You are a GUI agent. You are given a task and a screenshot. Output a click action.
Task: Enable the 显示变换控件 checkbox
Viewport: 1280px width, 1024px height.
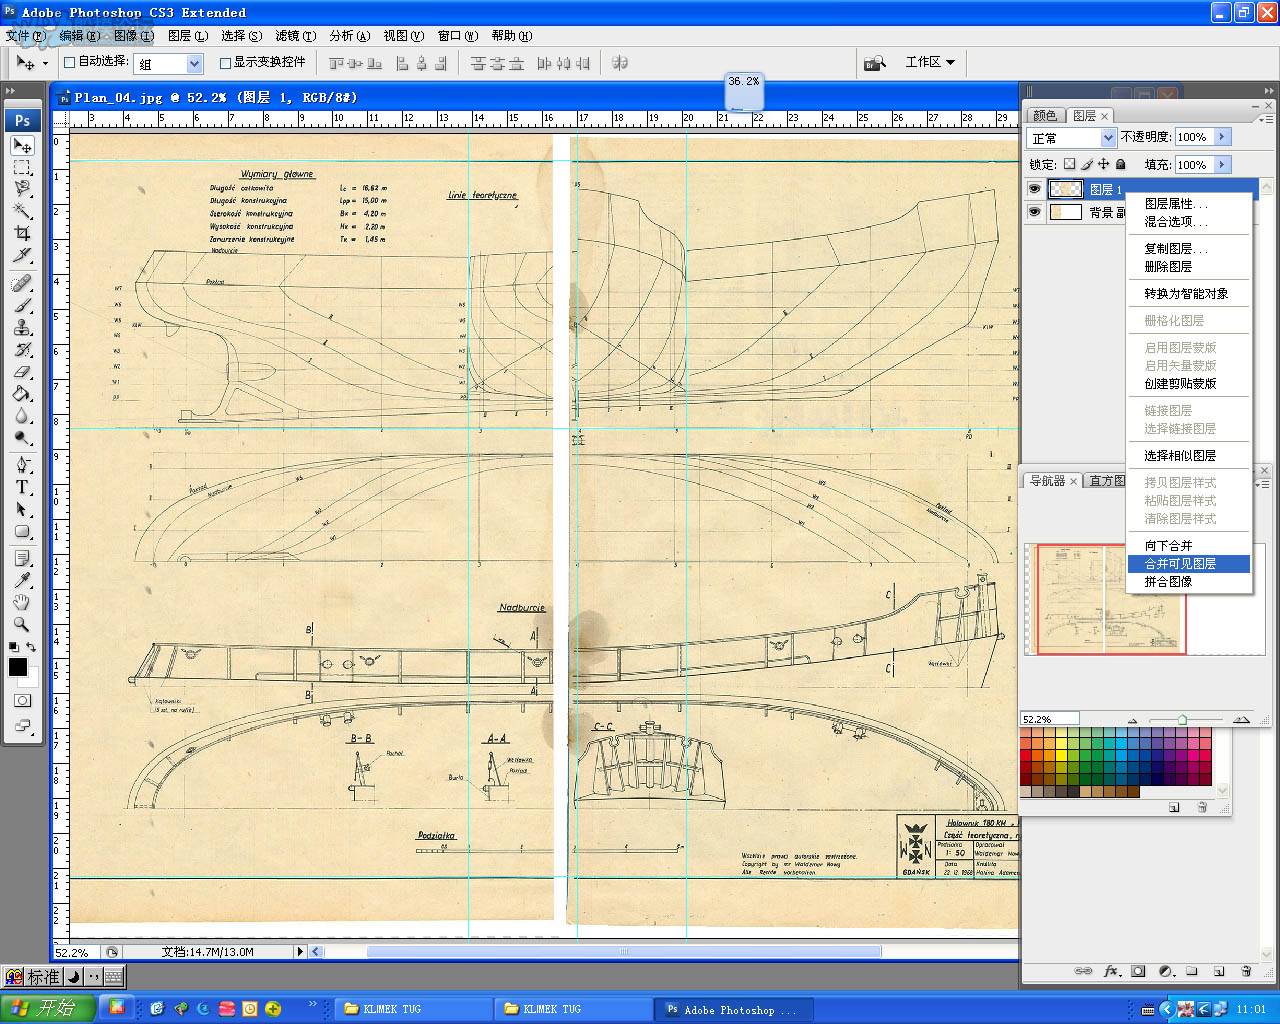coord(225,62)
